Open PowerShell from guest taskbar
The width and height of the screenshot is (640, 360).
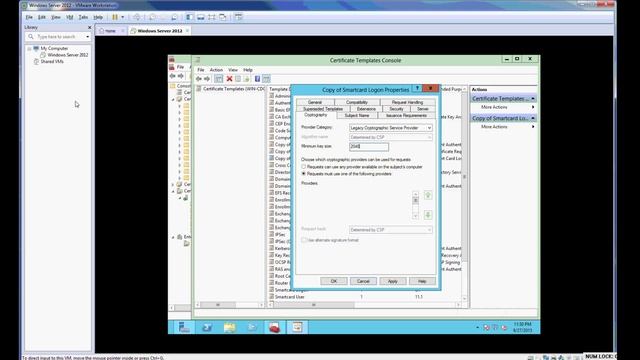[x=252, y=327]
